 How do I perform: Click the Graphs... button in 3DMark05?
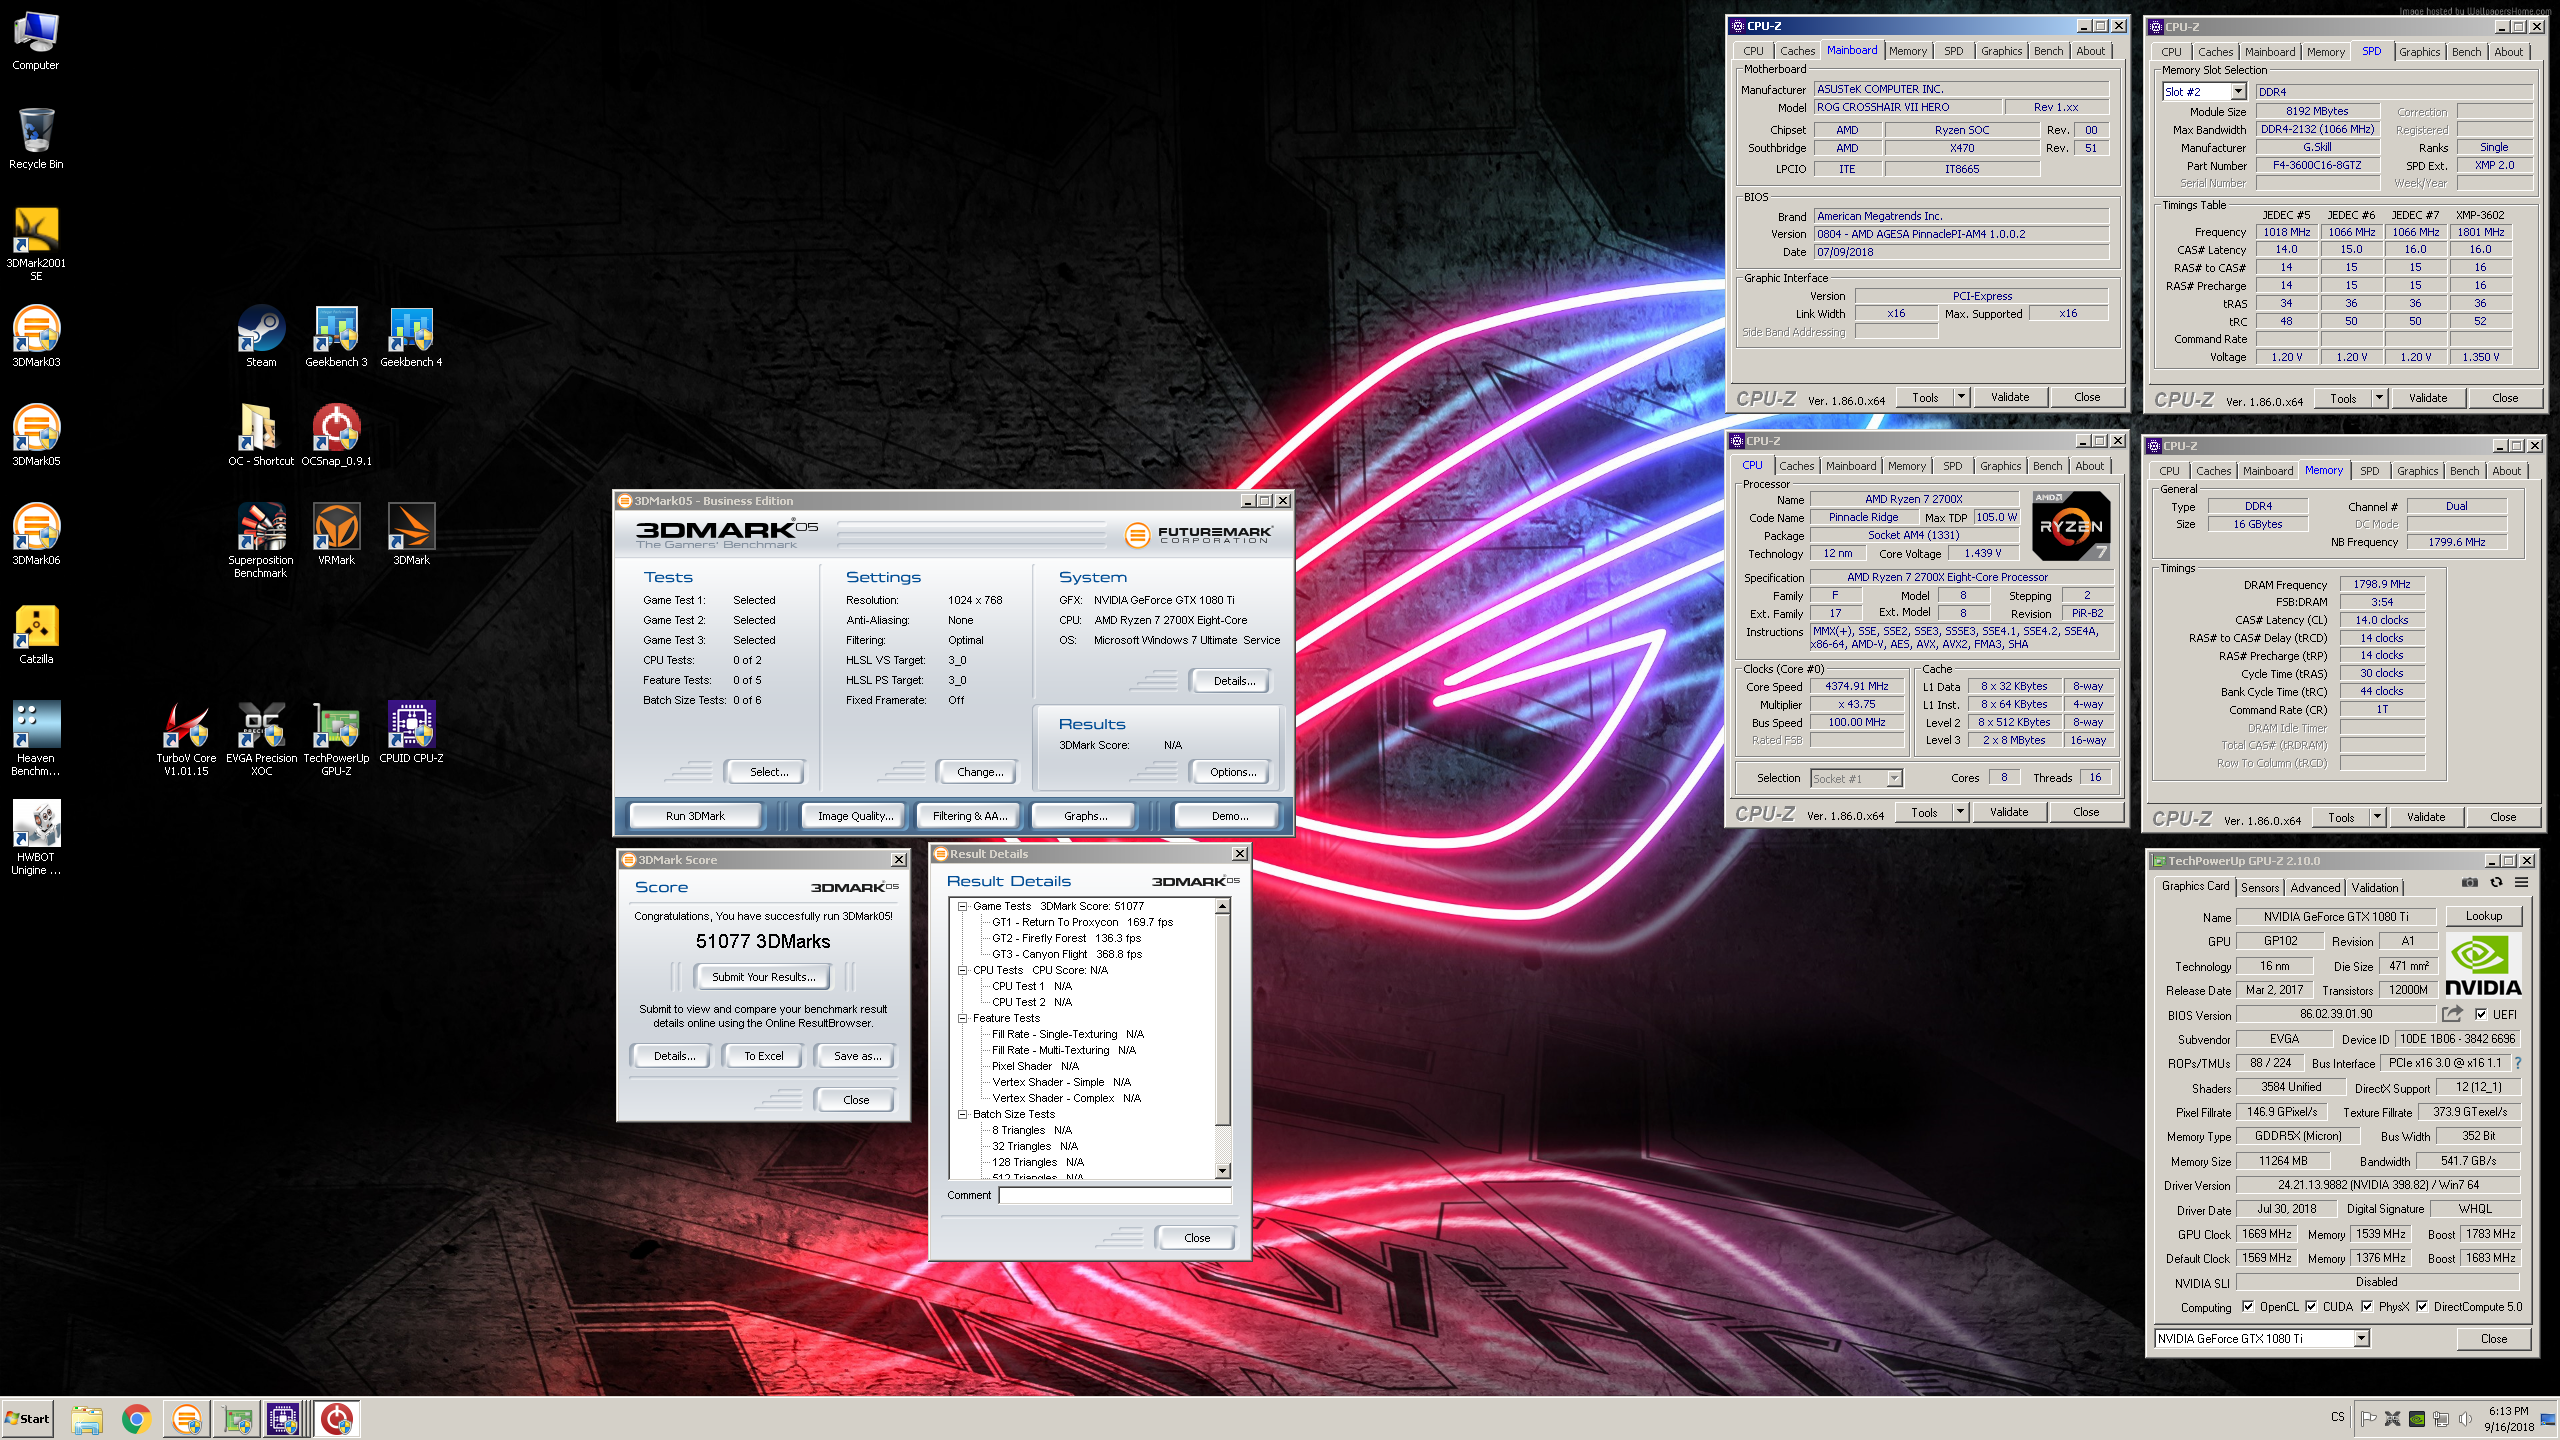1085,816
